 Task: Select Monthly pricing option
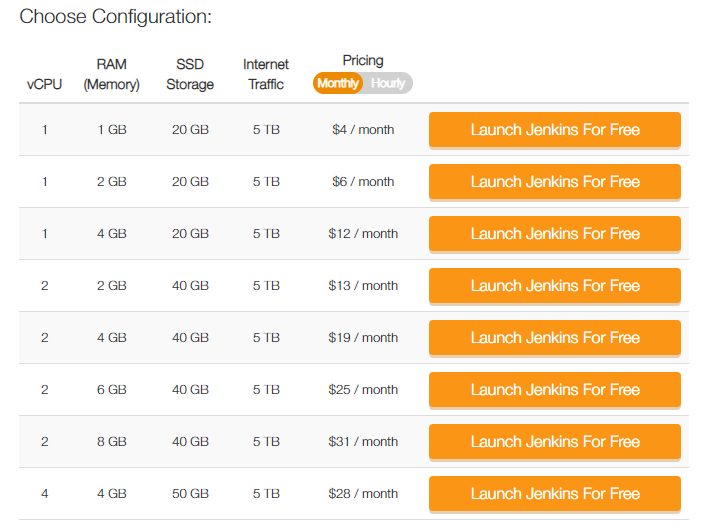pyautogui.click(x=338, y=83)
